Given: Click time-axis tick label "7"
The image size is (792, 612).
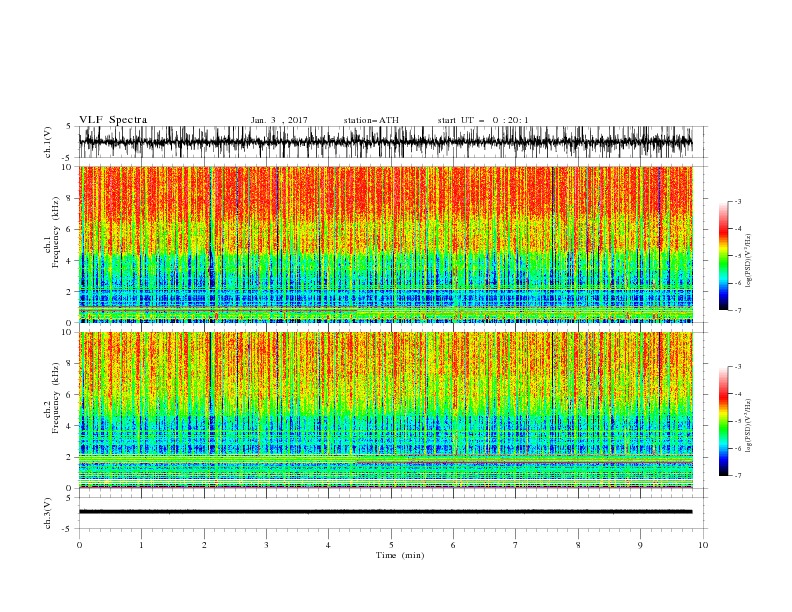Looking at the screenshot, I should tap(516, 545).
